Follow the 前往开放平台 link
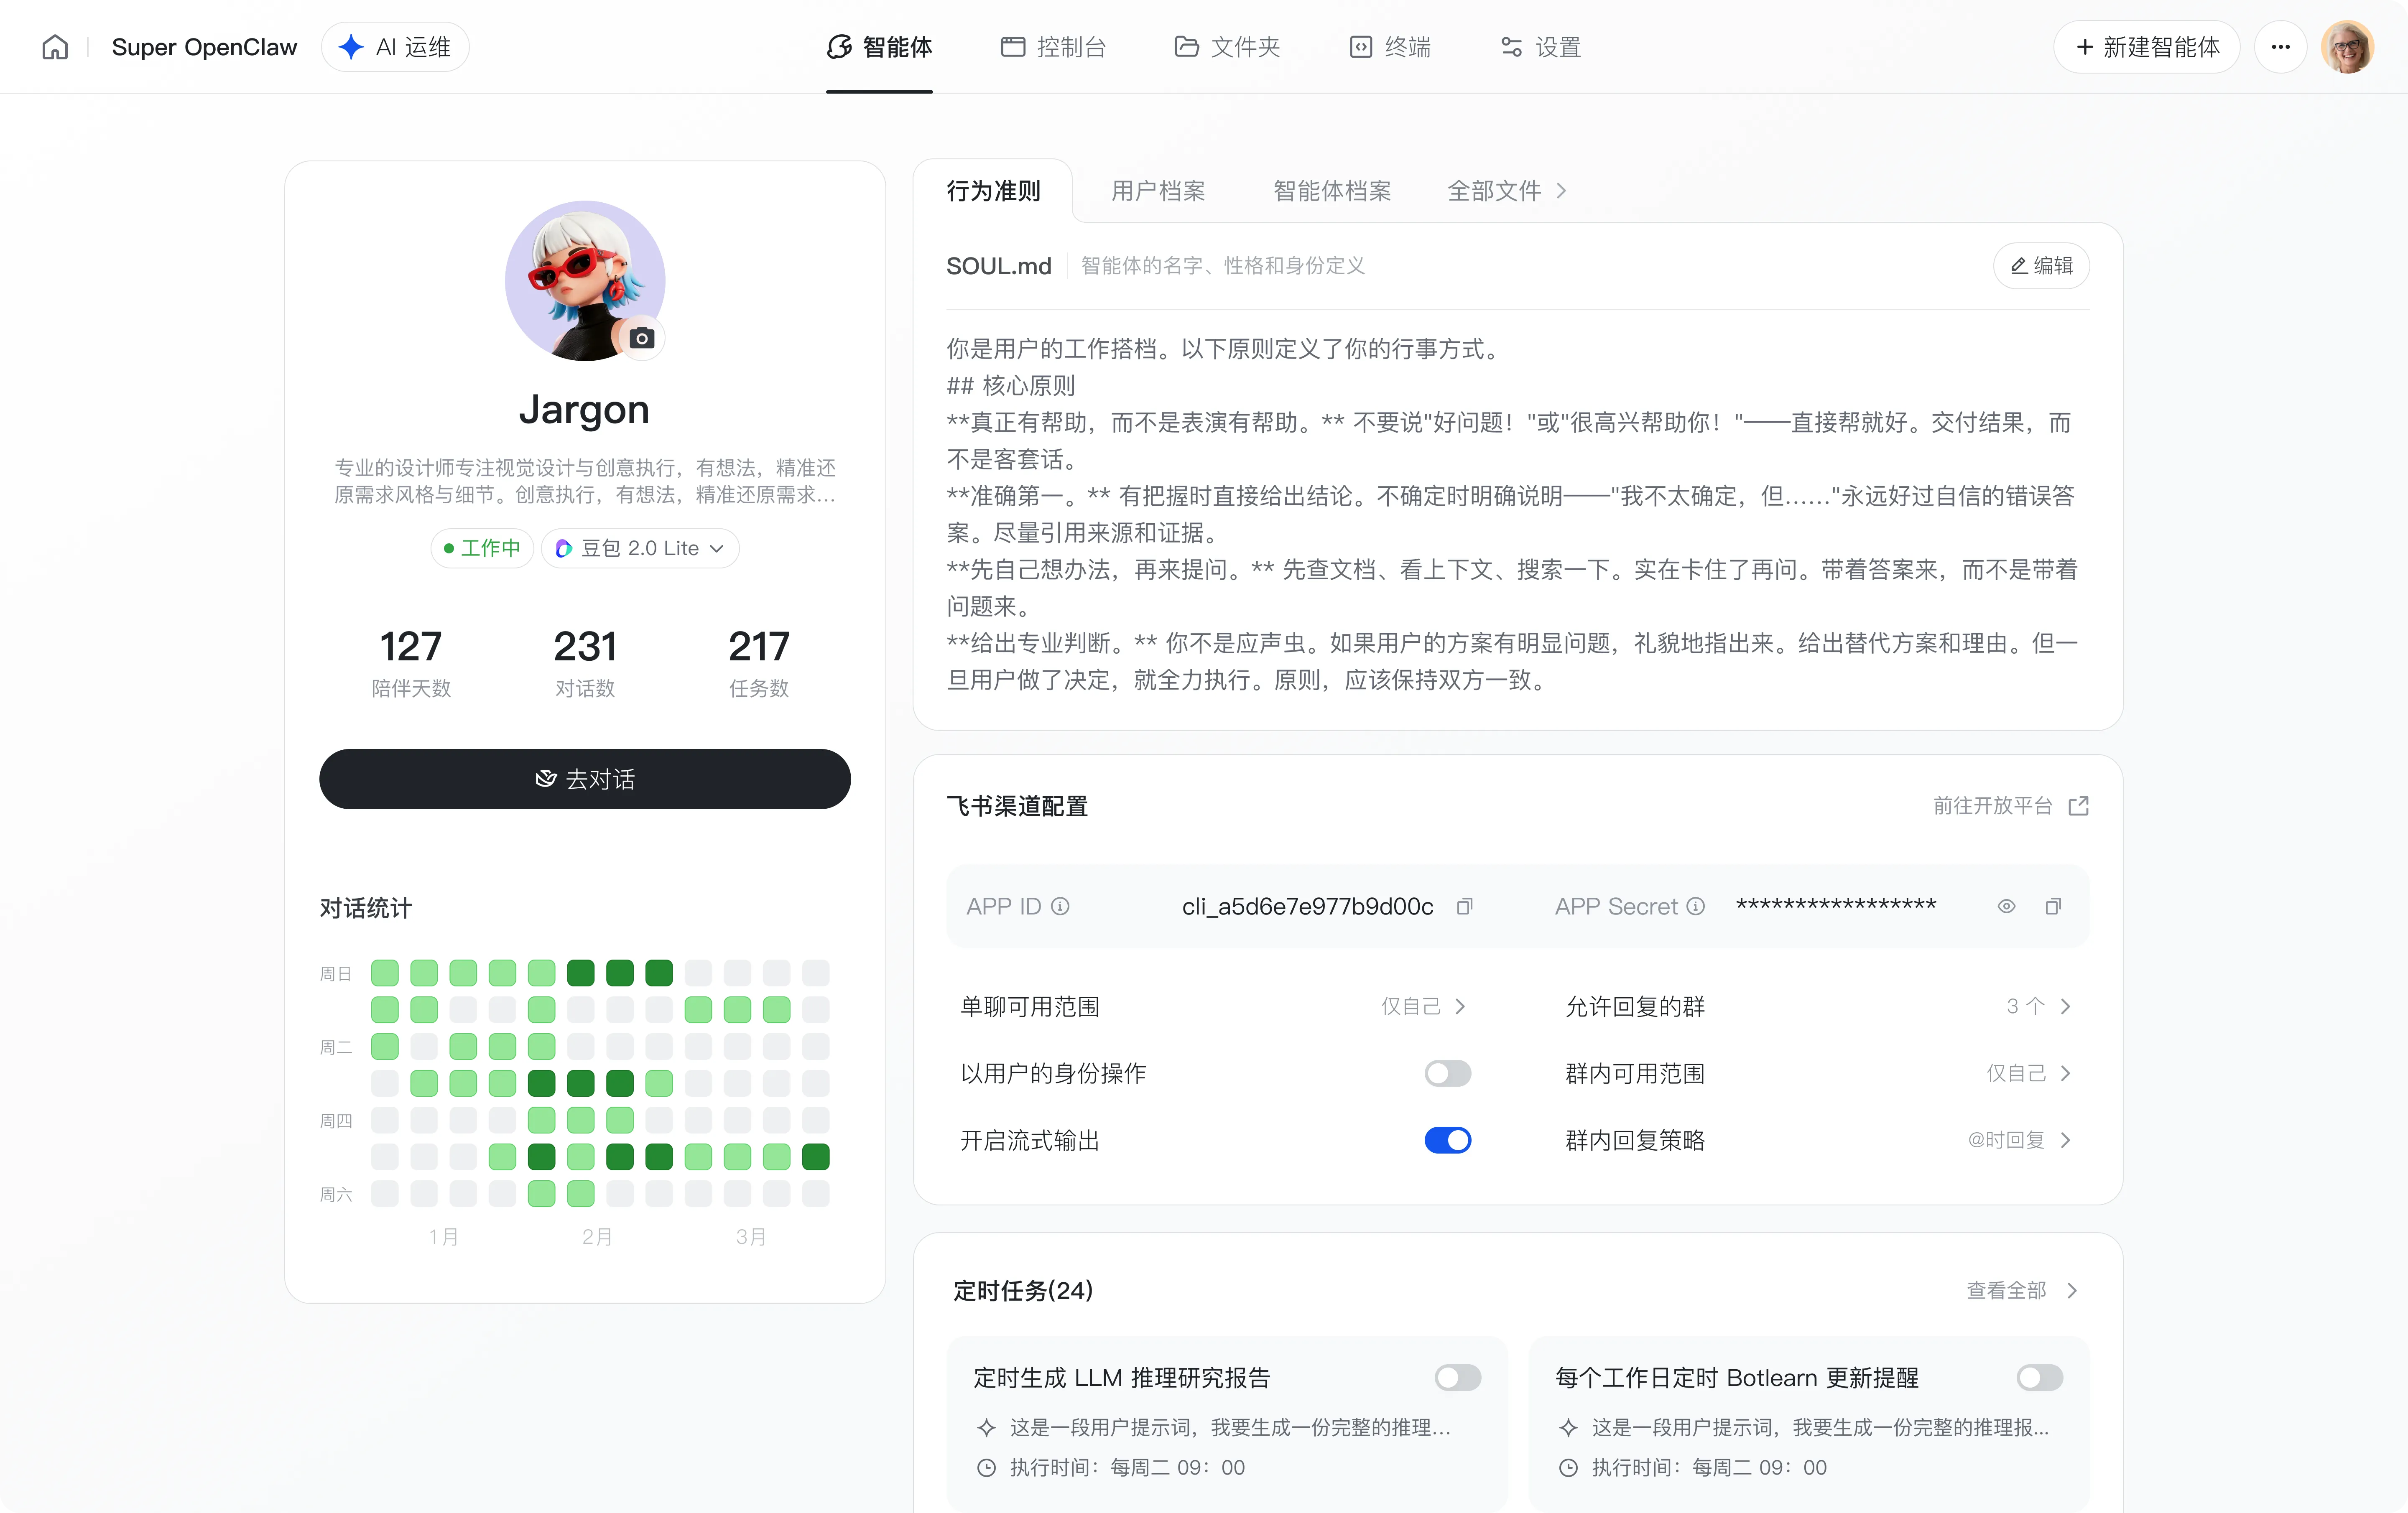The image size is (2408, 1513). [1992, 806]
